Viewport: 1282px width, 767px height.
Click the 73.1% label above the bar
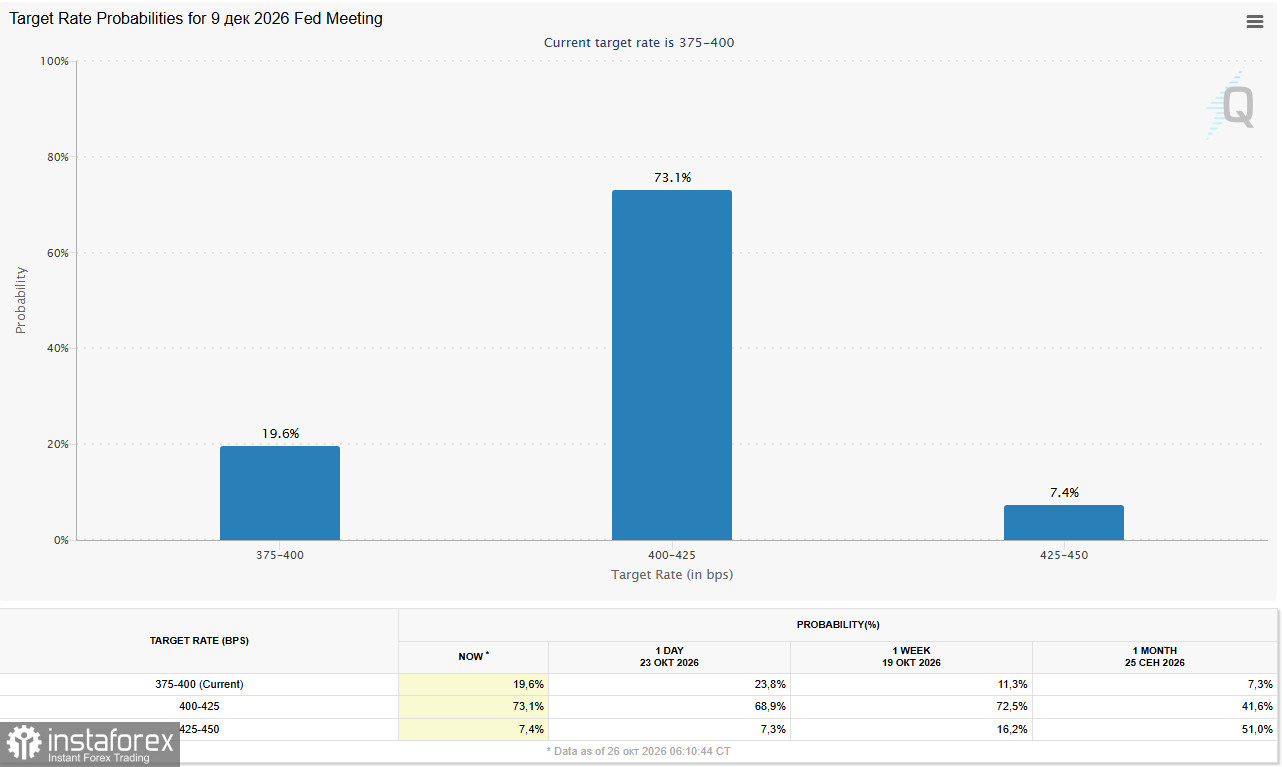673,177
